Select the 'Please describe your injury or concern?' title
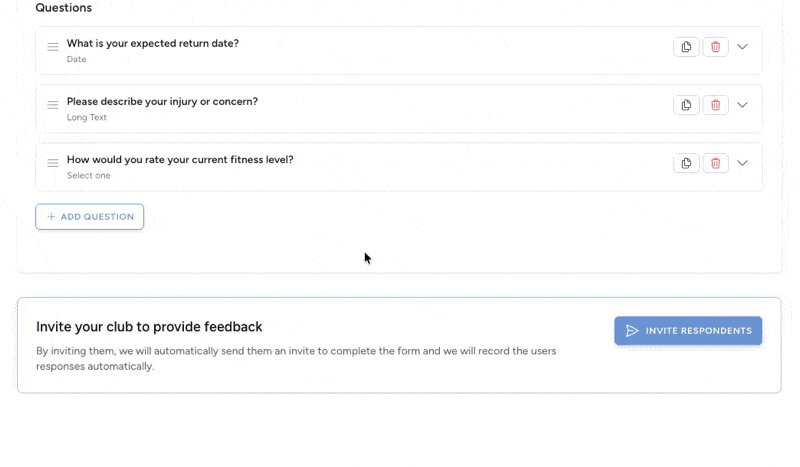This screenshot has width=800, height=467. point(162,102)
